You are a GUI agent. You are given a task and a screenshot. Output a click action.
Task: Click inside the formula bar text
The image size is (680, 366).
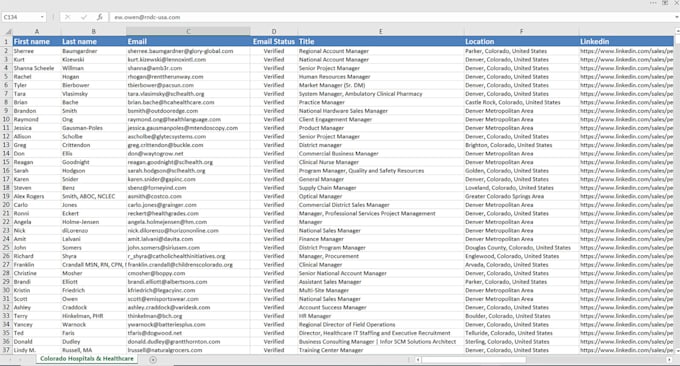point(147,17)
